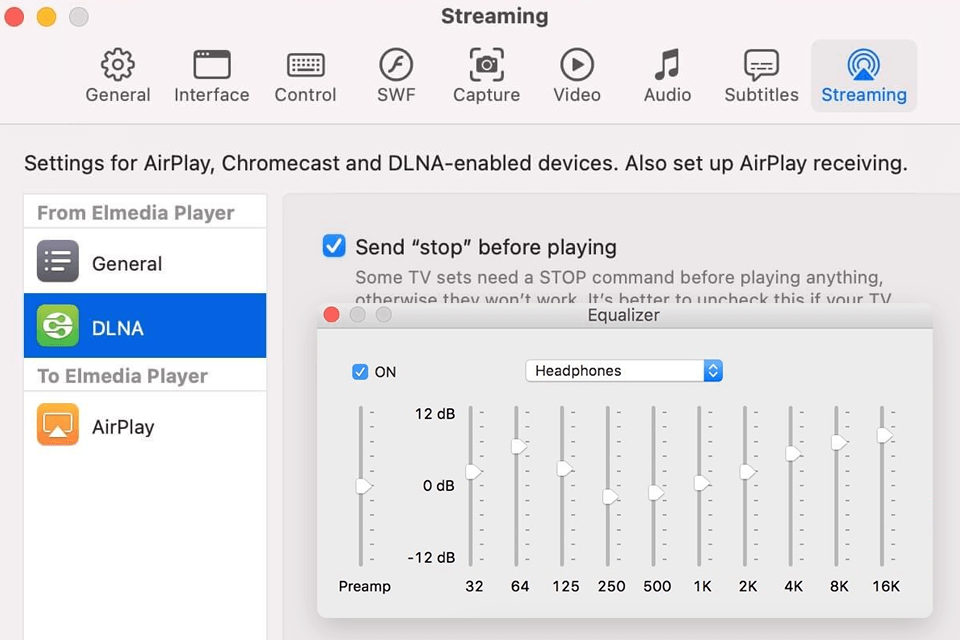Image resolution: width=960 pixels, height=640 pixels.
Task: Click the "0 dB" scale label
Action: coord(438,486)
